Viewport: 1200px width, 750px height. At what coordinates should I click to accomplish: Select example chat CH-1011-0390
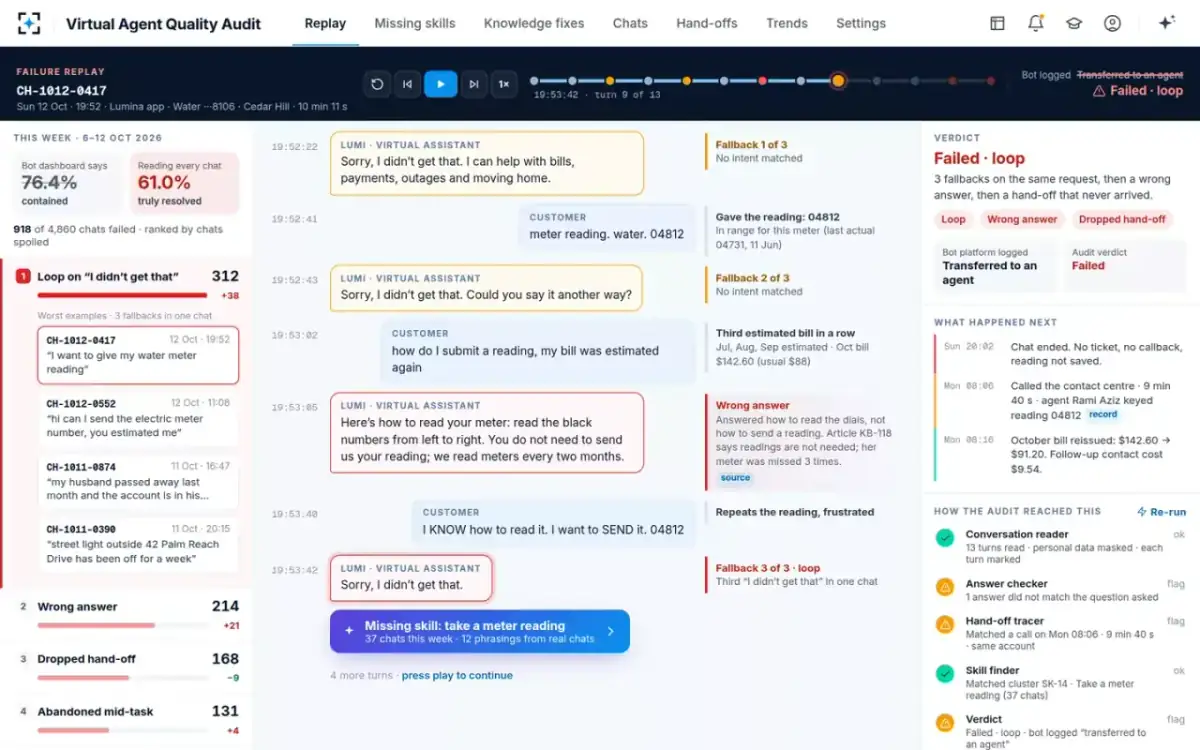[138, 544]
